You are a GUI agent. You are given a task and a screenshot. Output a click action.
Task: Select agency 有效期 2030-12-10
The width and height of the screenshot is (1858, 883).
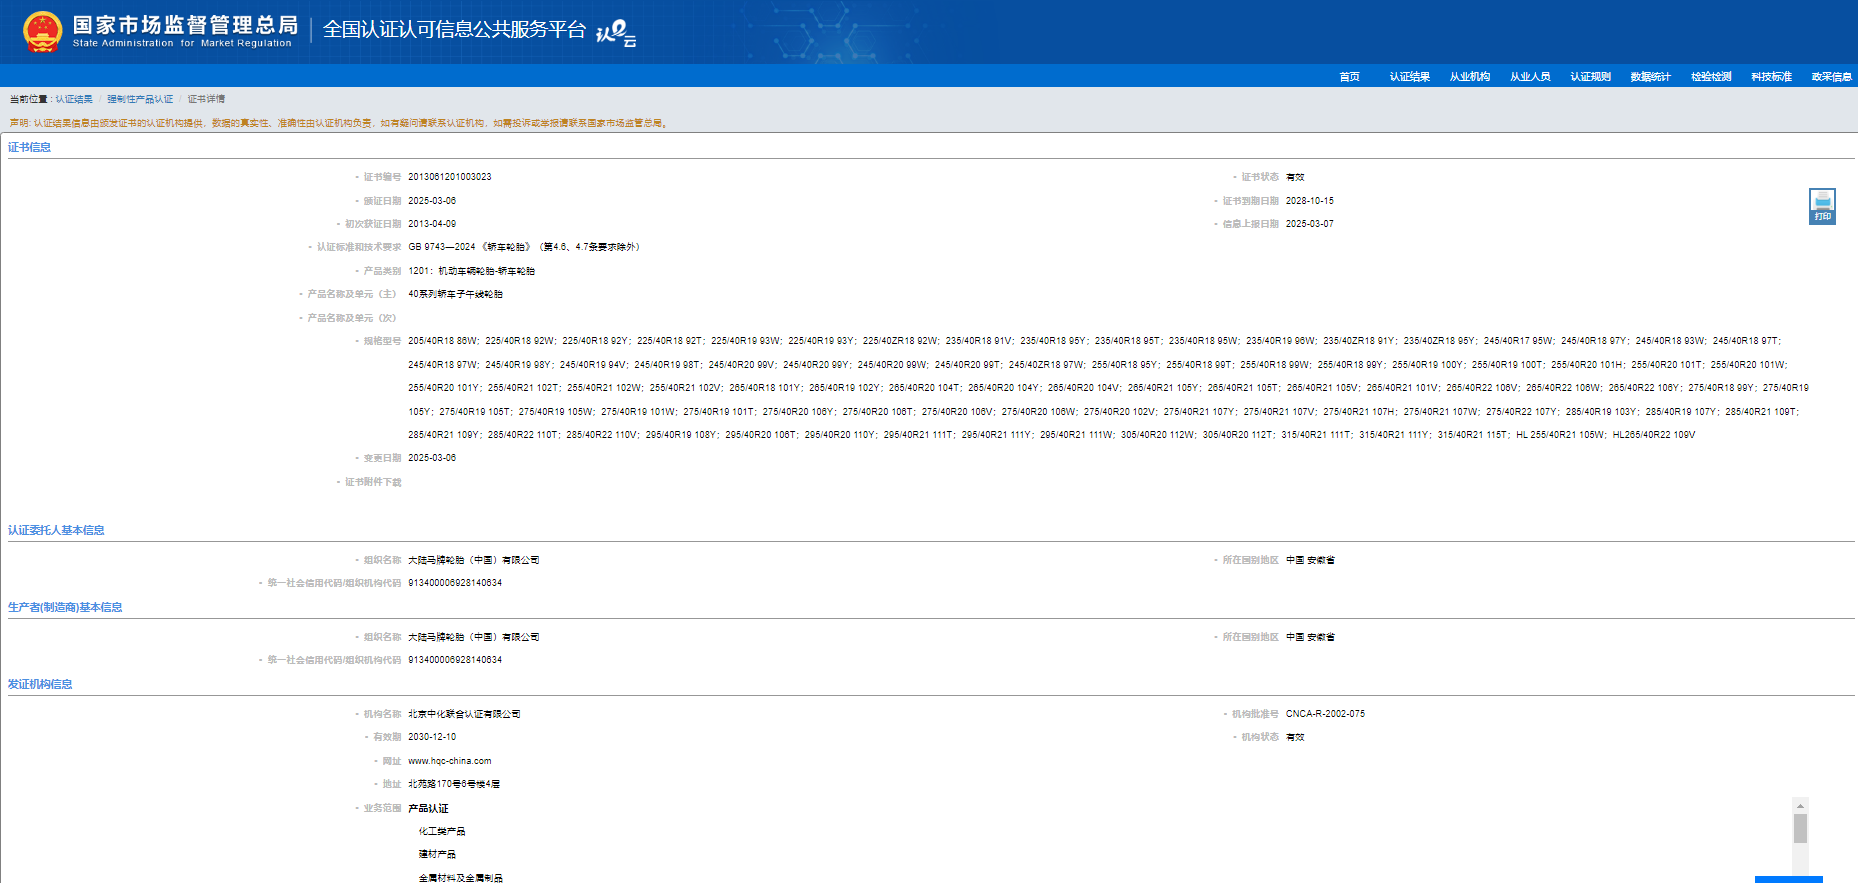click(x=432, y=737)
